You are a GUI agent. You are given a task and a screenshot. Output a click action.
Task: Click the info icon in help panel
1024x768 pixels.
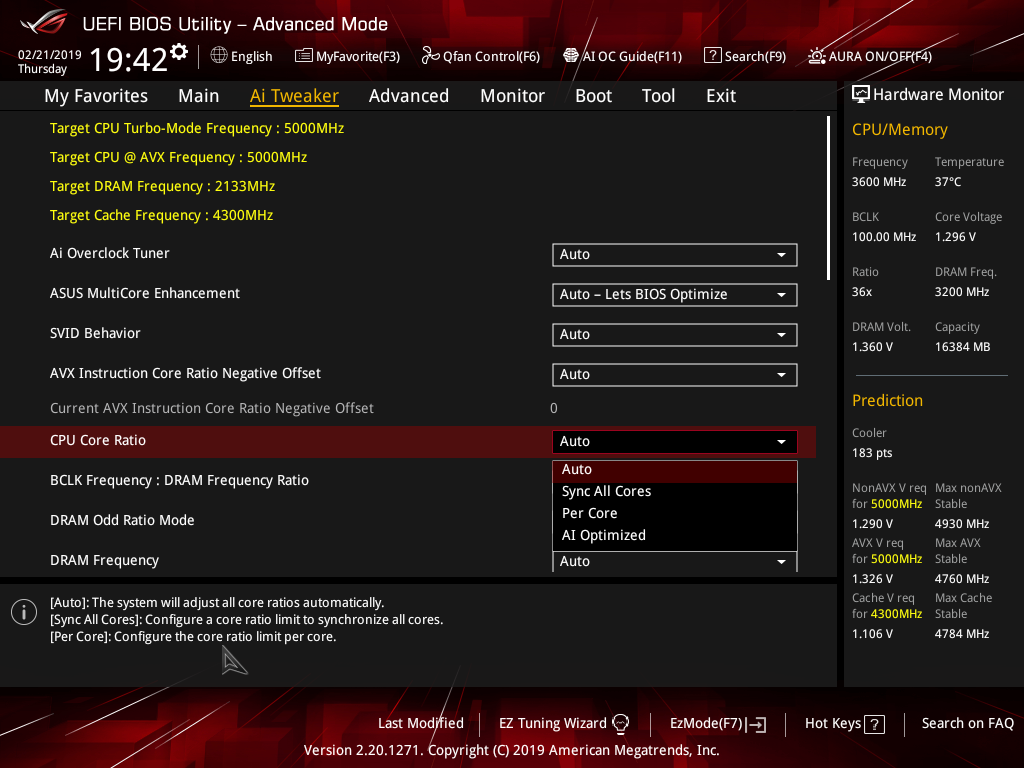click(24, 612)
